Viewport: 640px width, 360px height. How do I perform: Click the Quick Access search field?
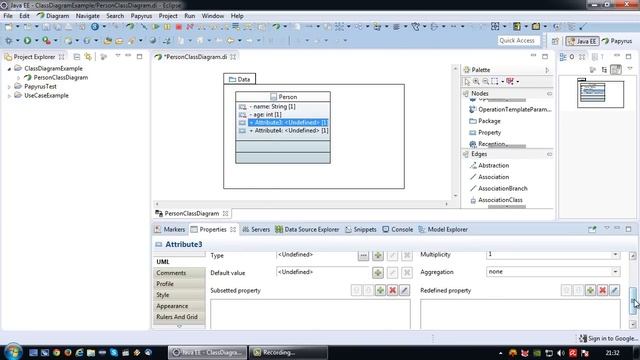(x=518, y=41)
